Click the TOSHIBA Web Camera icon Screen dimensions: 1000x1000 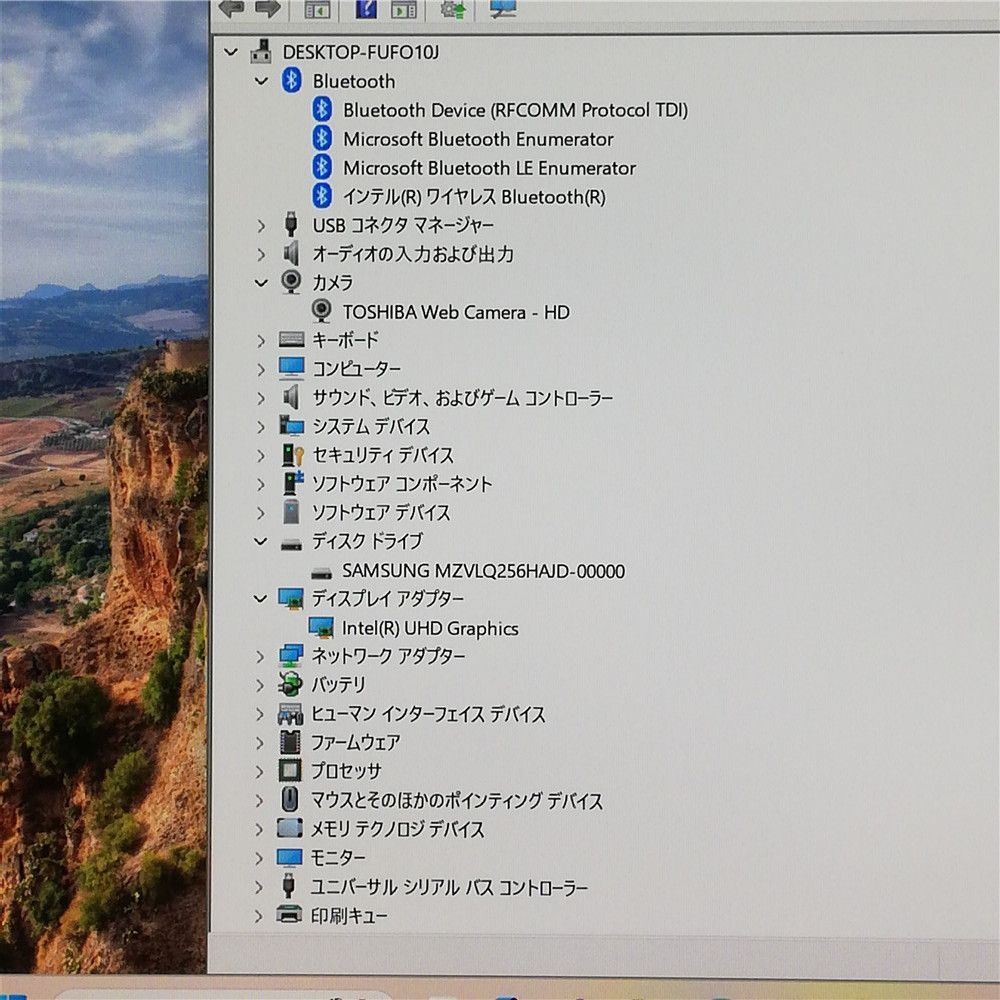tap(321, 312)
